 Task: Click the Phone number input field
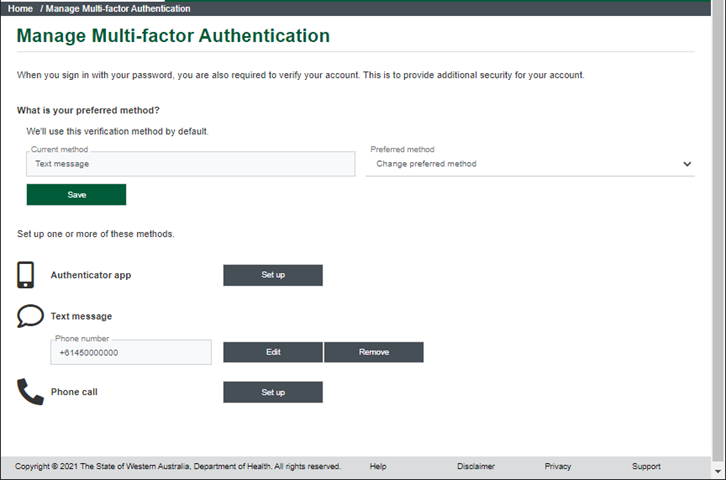[131, 352]
